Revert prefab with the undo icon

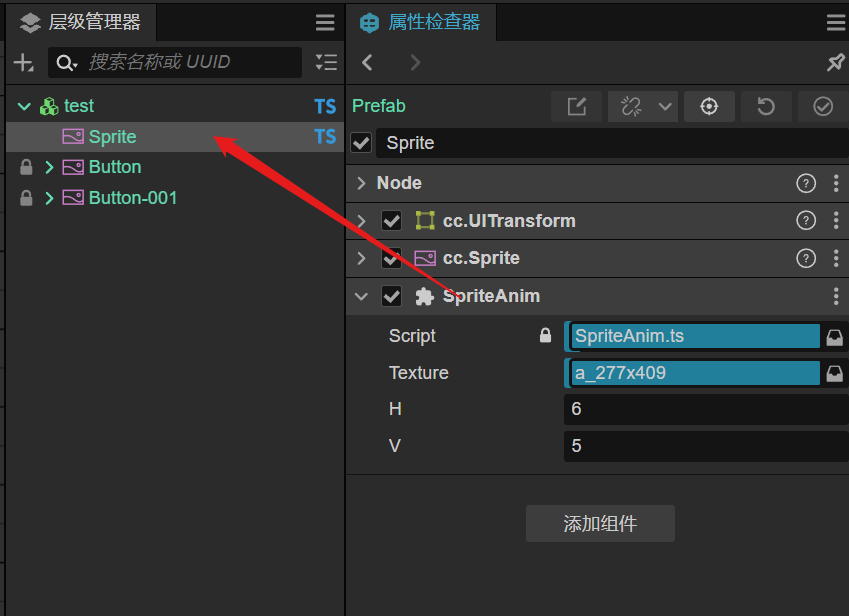pos(766,106)
